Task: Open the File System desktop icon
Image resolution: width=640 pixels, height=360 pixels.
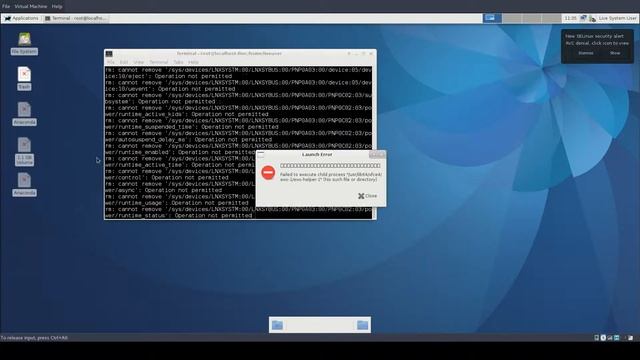Action: (x=24, y=44)
